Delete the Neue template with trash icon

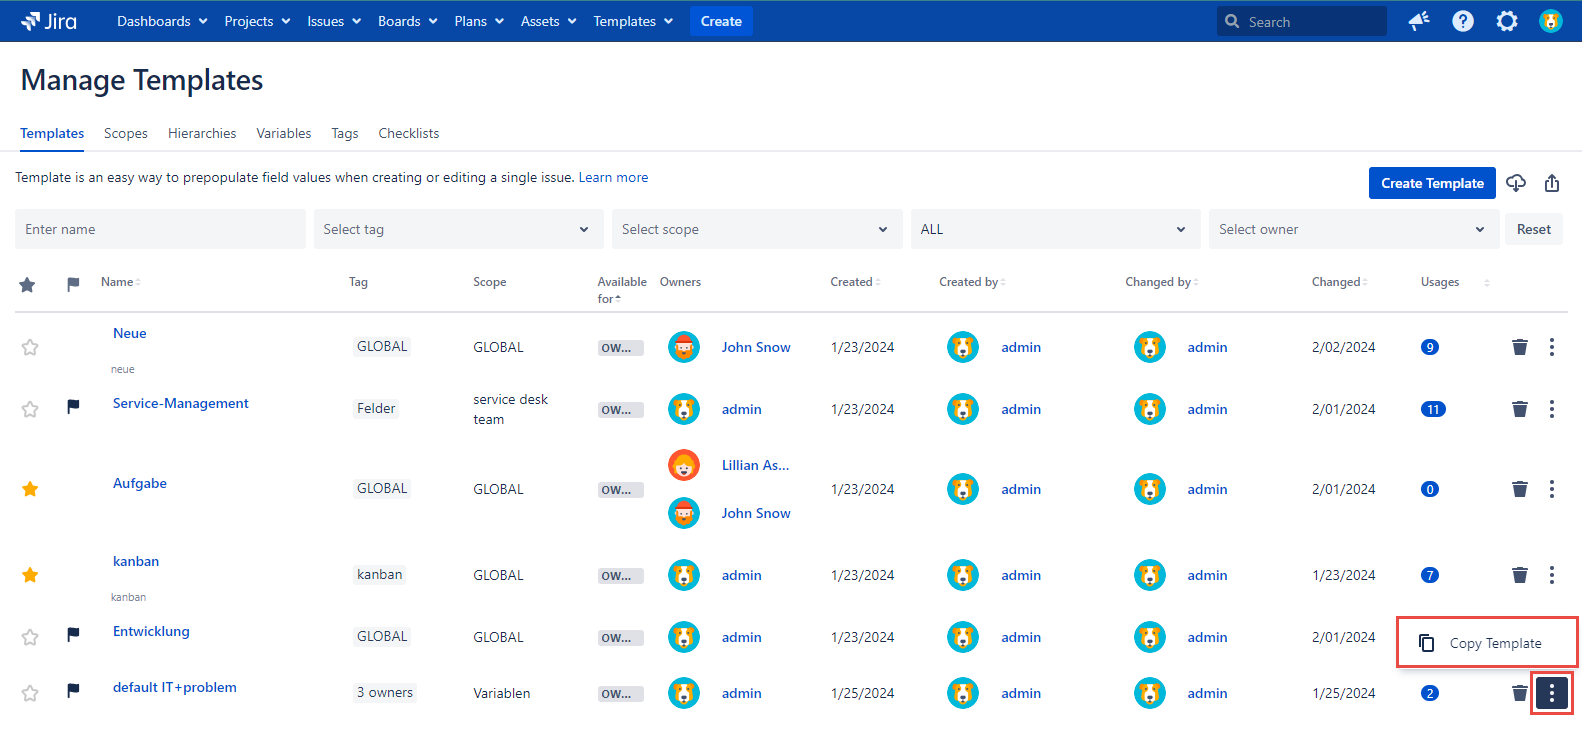[x=1519, y=347]
